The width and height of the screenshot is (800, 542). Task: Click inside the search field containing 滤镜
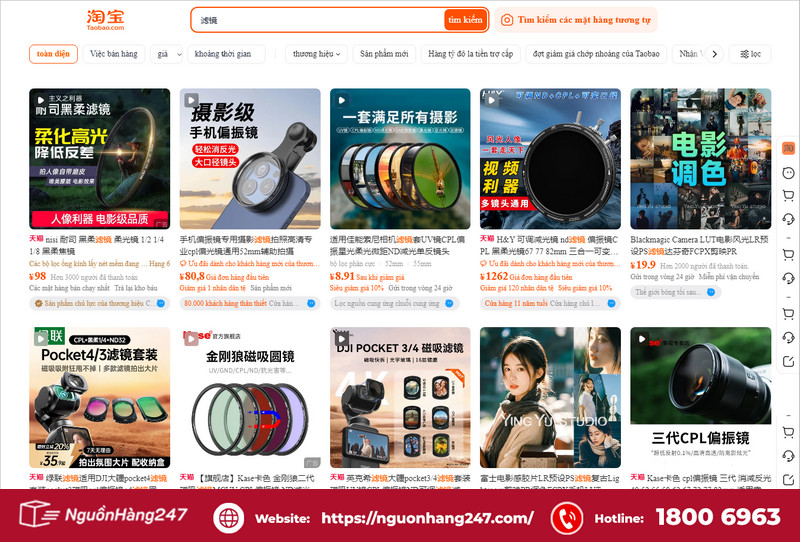(319, 20)
